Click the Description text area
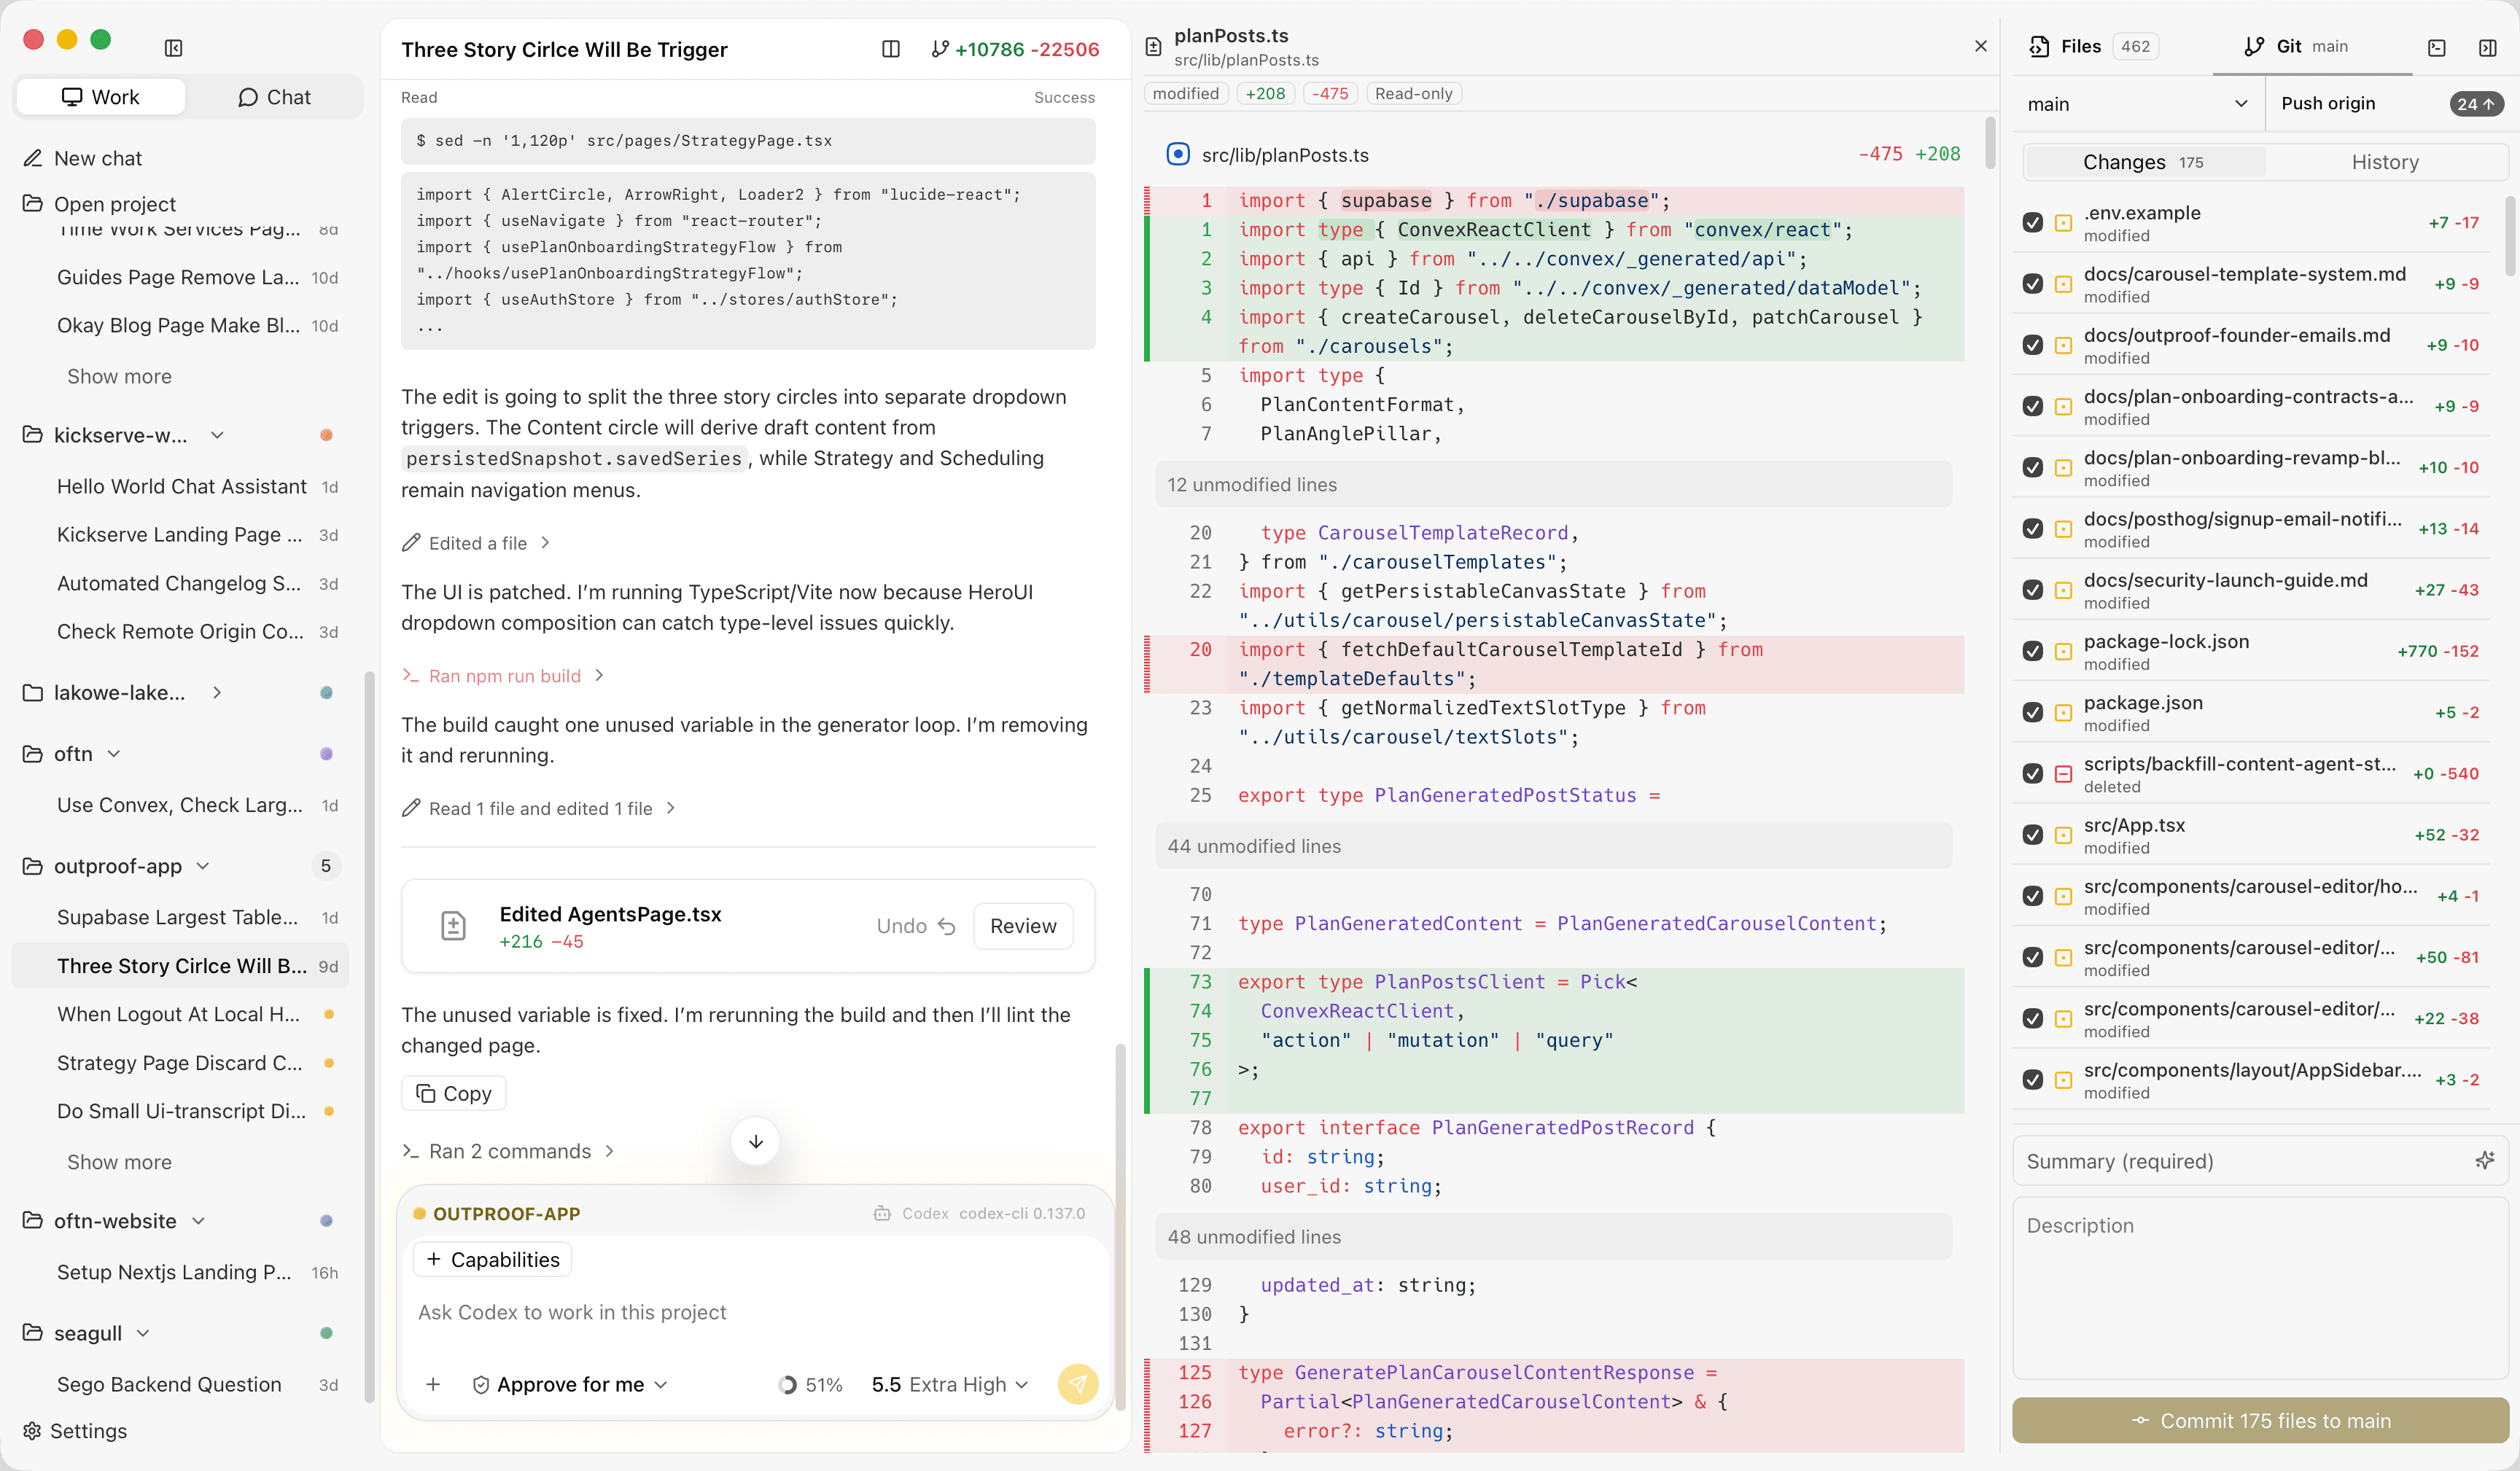This screenshot has height=1471, width=2520. coord(2260,1287)
